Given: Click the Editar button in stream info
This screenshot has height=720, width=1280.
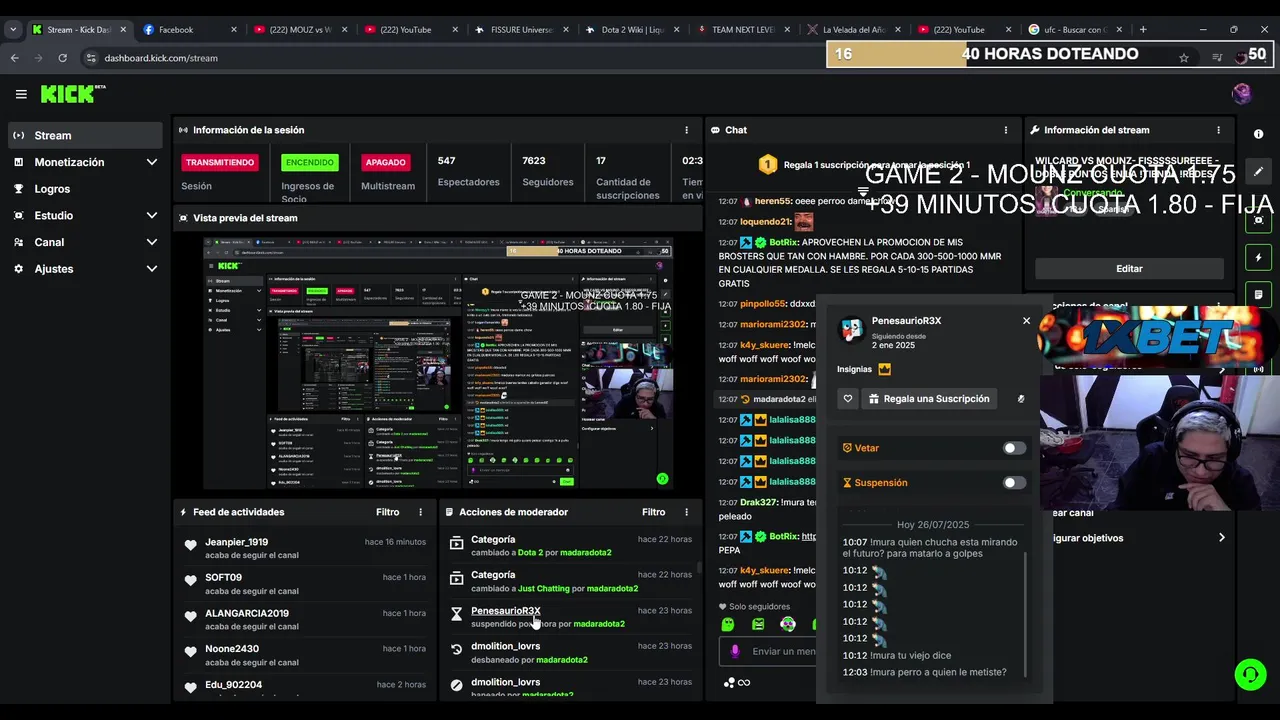Looking at the screenshot, I should pyautogui.click(x=1129, y=269).
